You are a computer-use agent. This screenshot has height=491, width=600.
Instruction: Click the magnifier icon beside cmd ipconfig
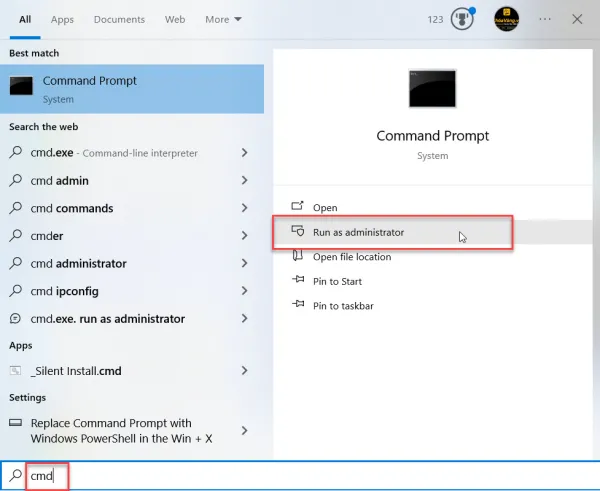tap(15, 290)
